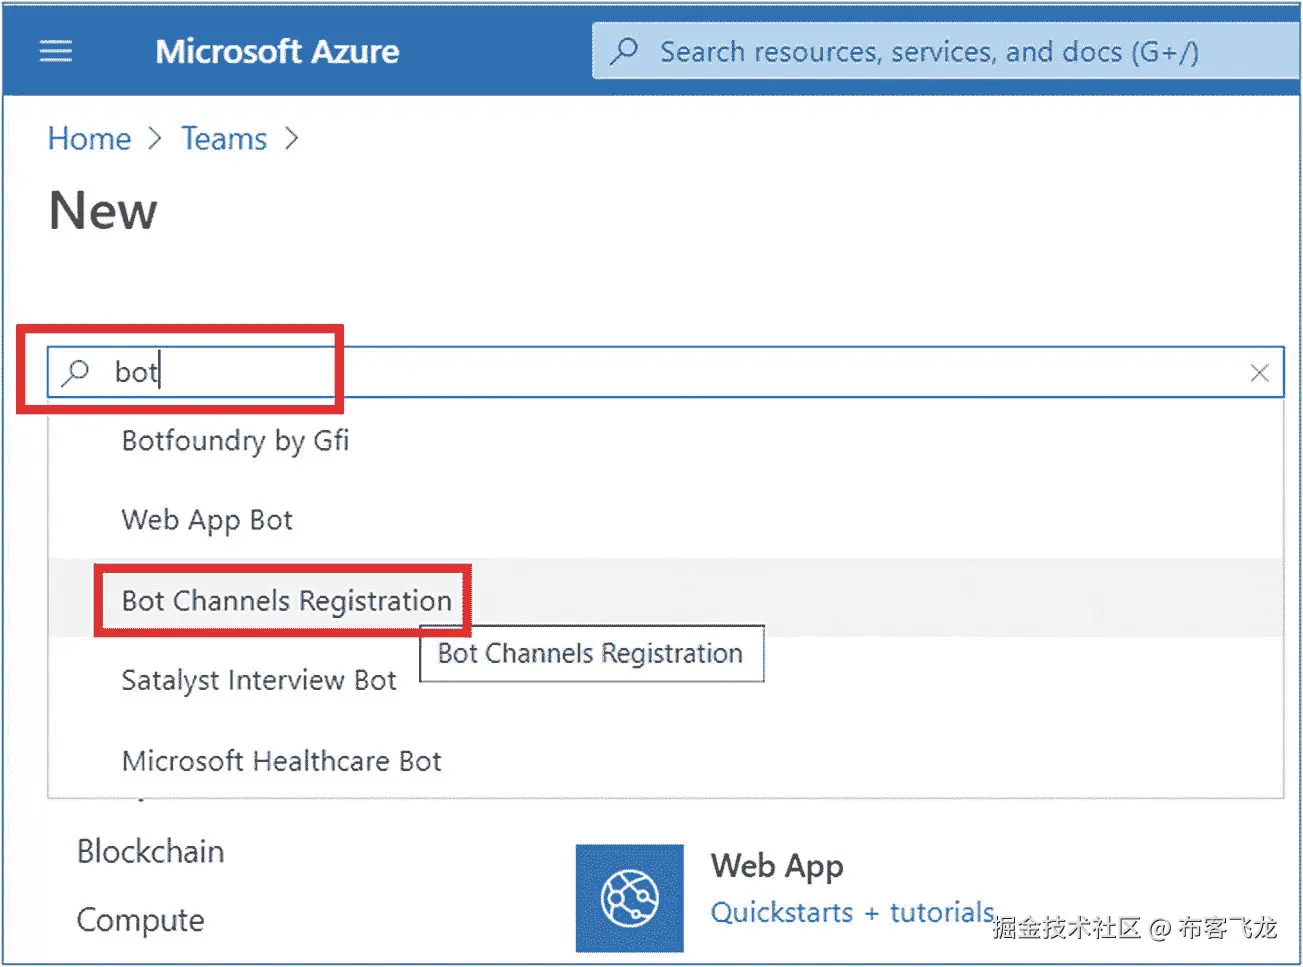Open the Blockchain category
Image resolution: width=1303 pixels, height=967 pixels.
[150, 851]
